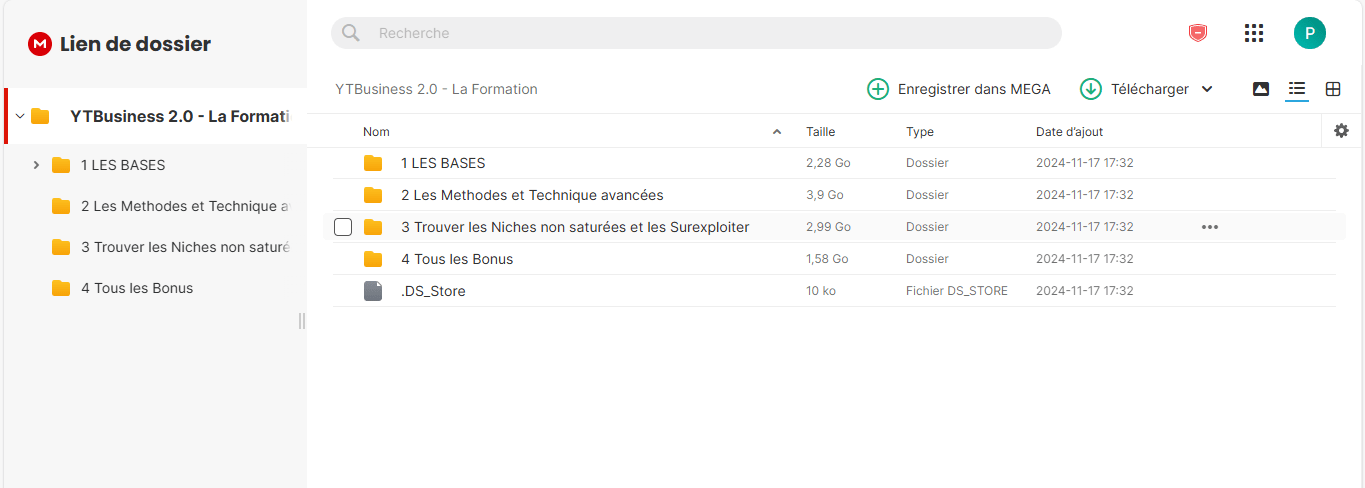
Task: Select 3 Trouver les Niches non saturées row name
Action: coord(575,227)
